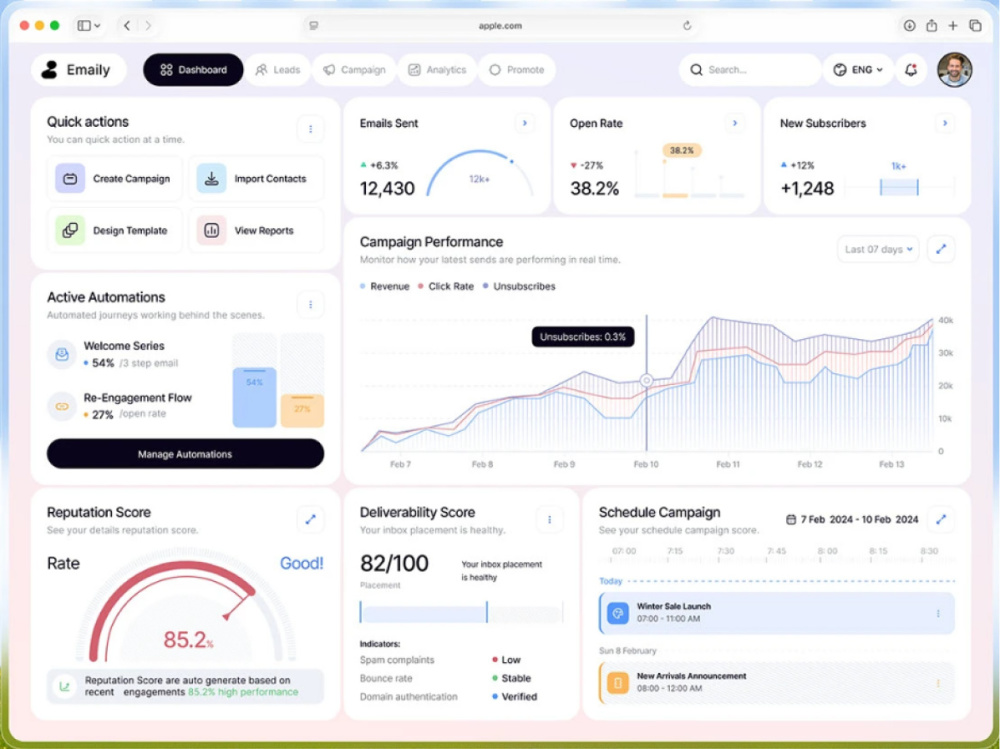This screenshot has height=749, width=1000.
Task: Click the Manage Automations button
Action: point(185,454)
